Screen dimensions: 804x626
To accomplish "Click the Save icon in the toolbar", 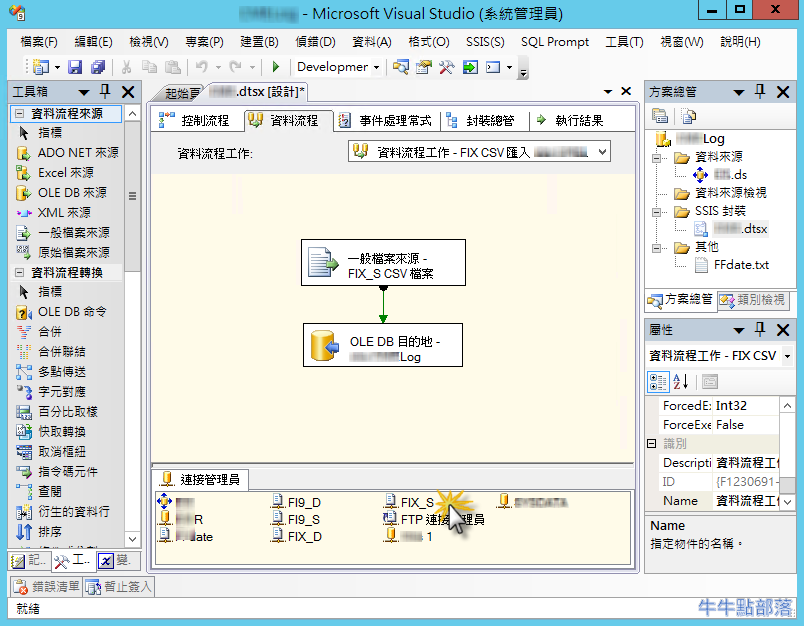I will coord(76,67).
